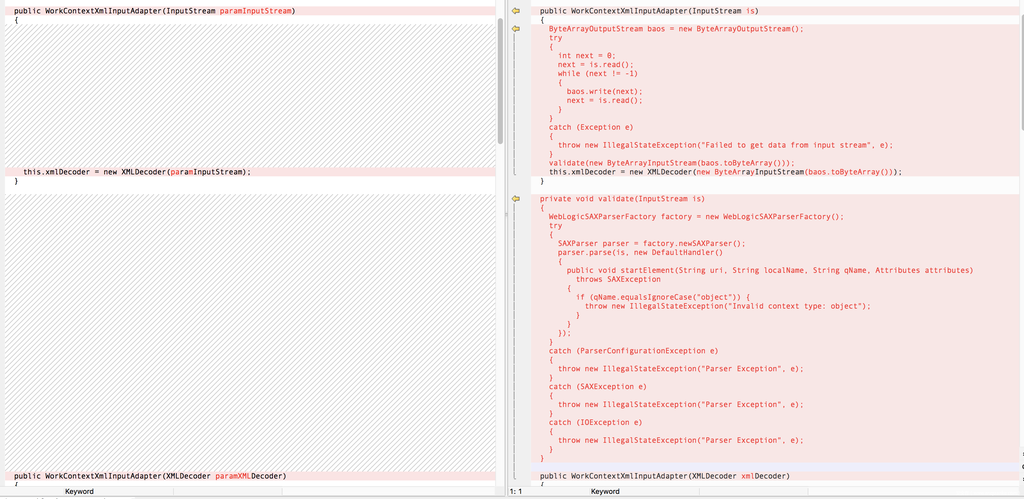Click copy-left arrow beside private void validate
The width and height of the screenshot is (1024, 499).
(x=516, y=199)
